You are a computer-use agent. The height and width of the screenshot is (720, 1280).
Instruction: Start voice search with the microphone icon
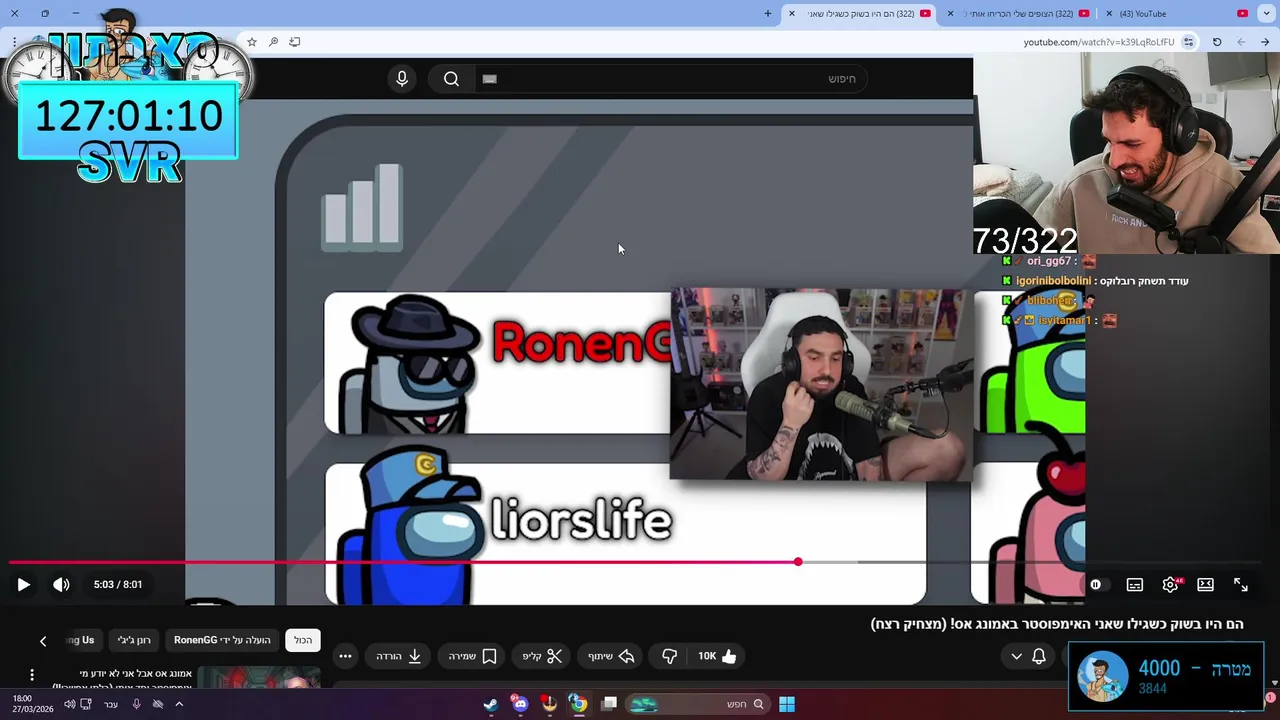[x=402, y=79]
